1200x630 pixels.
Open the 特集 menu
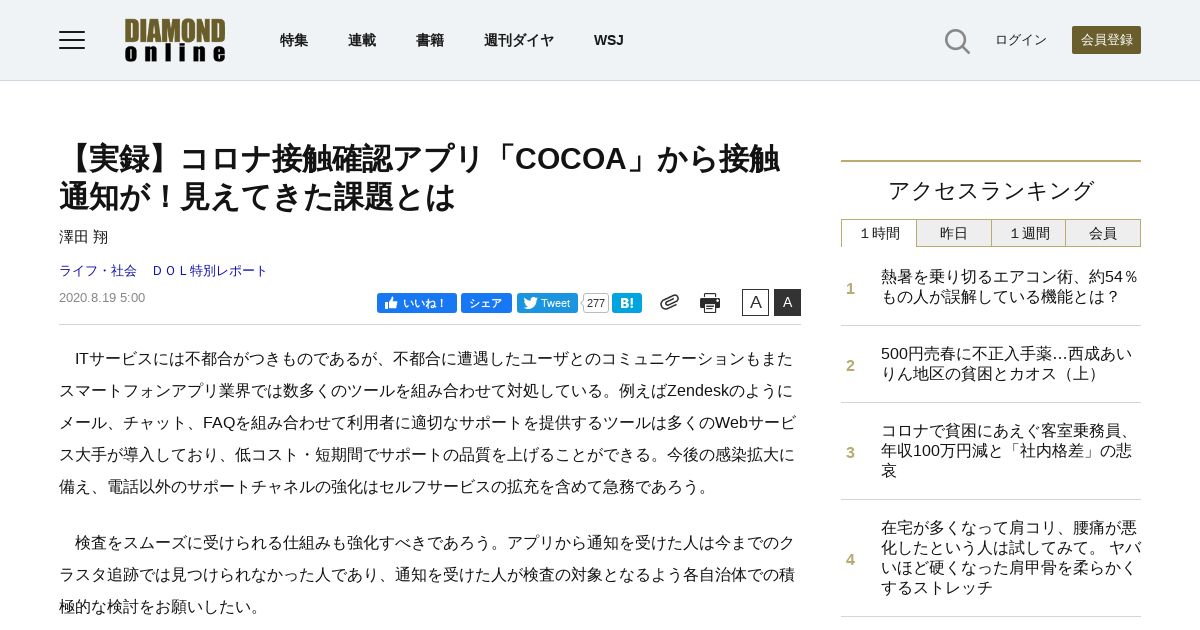point(294,40)
